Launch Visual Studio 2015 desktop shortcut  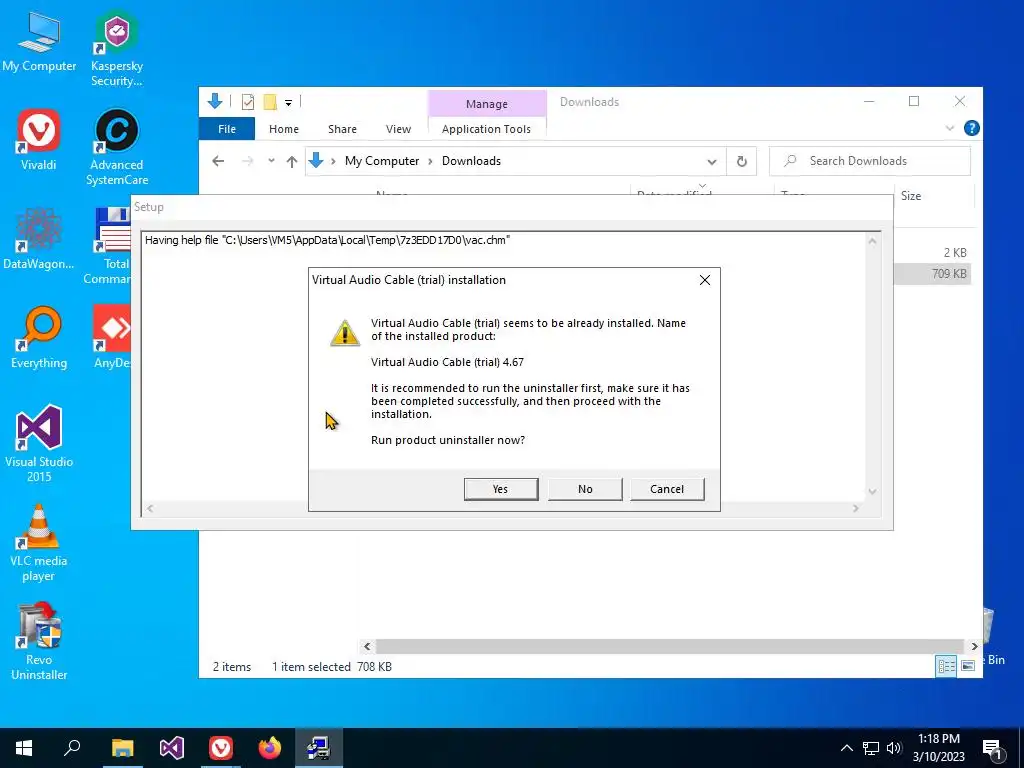(x=39, y=443)
